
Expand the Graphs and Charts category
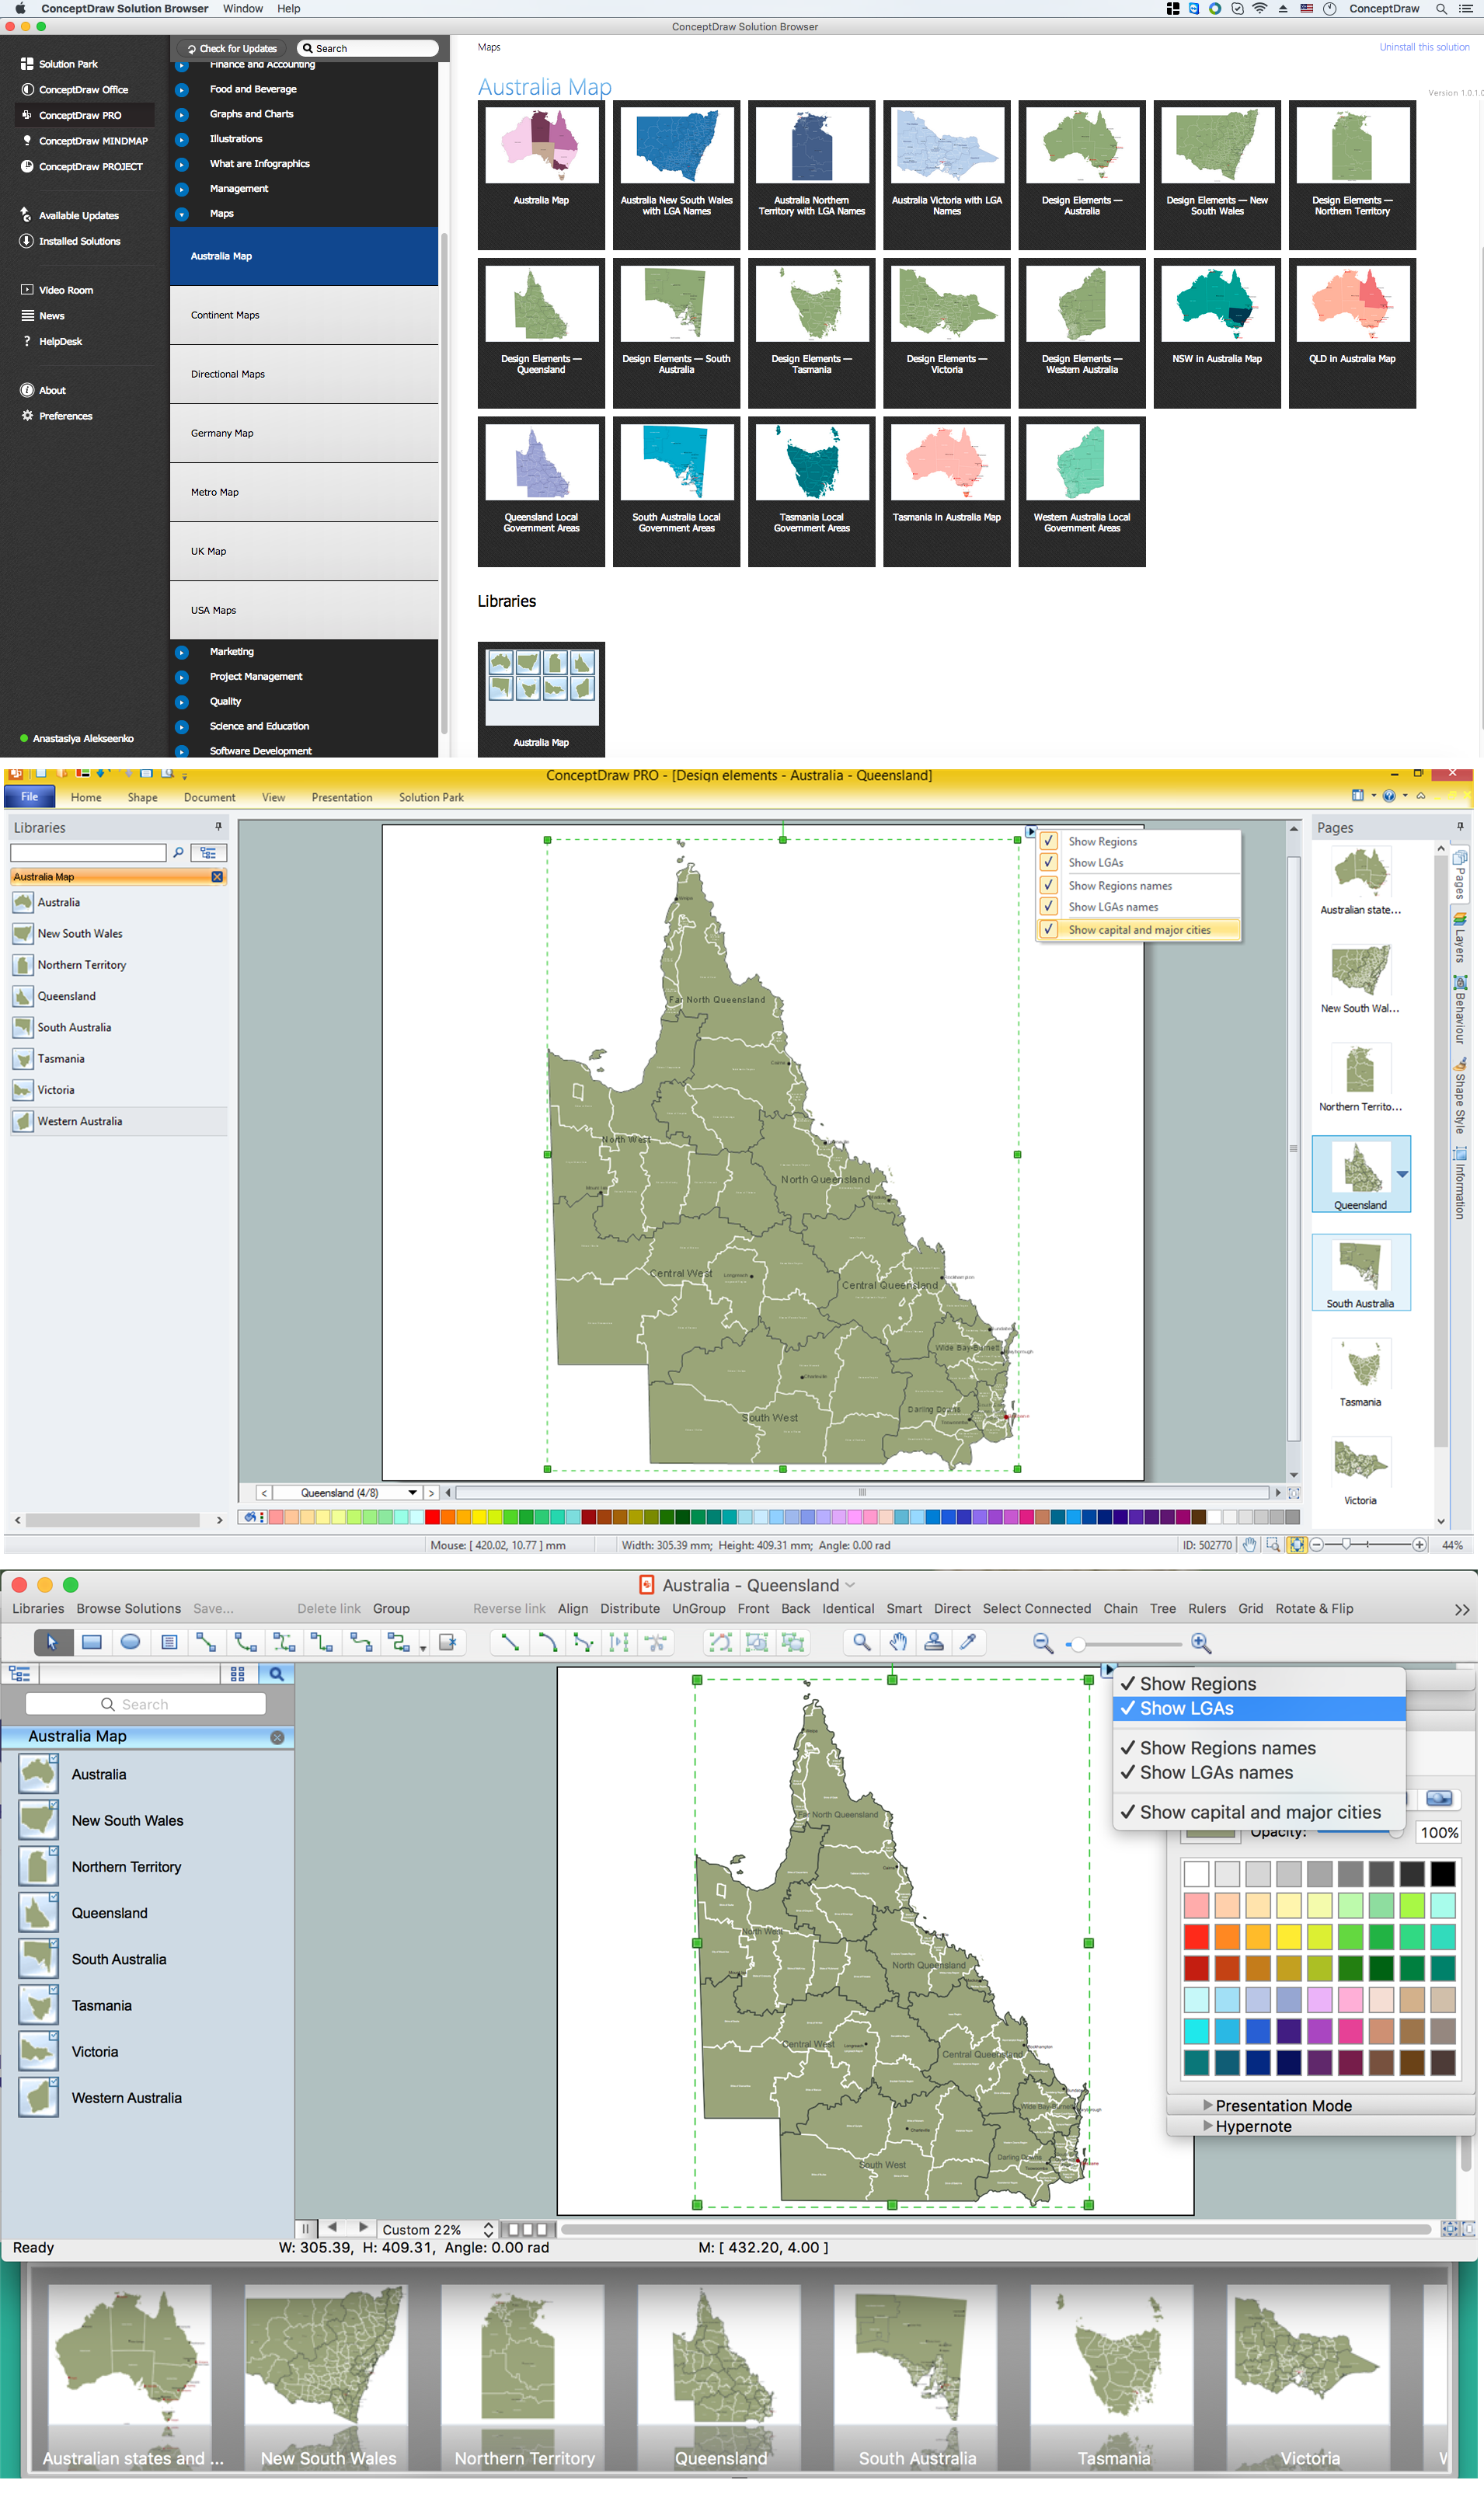pos(182,115)
